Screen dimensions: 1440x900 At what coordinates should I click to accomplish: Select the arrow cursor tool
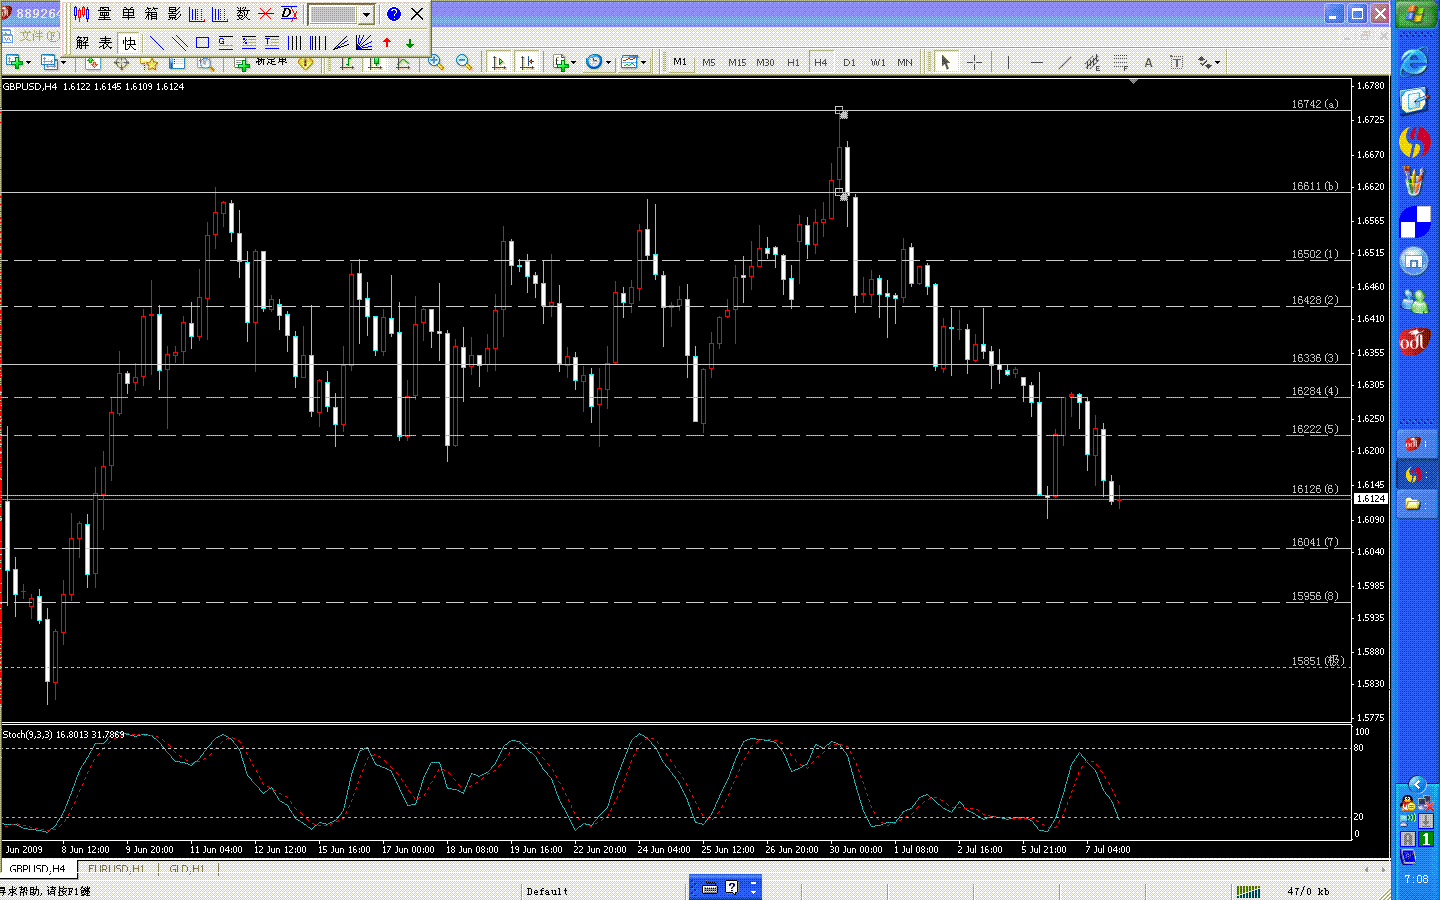[945, 62]
